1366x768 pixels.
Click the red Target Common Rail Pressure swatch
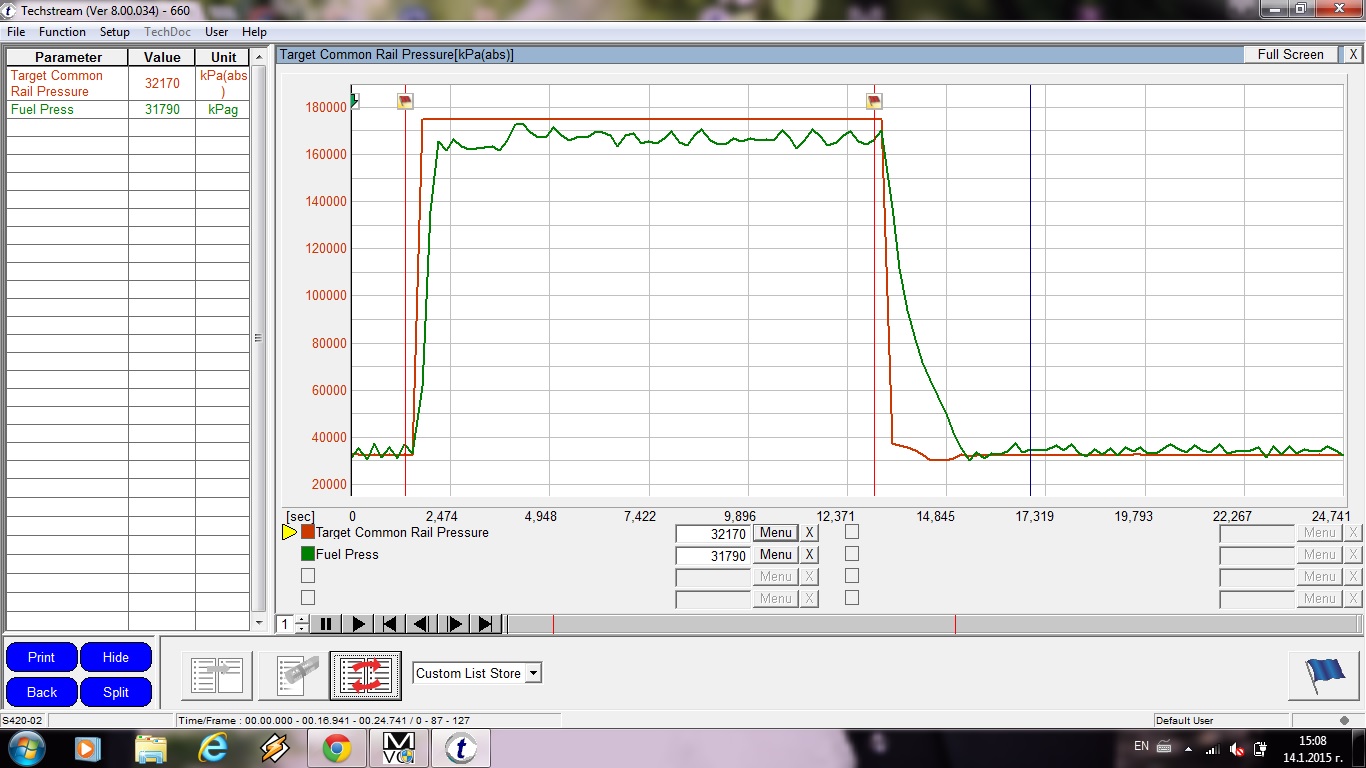[308, 532]
